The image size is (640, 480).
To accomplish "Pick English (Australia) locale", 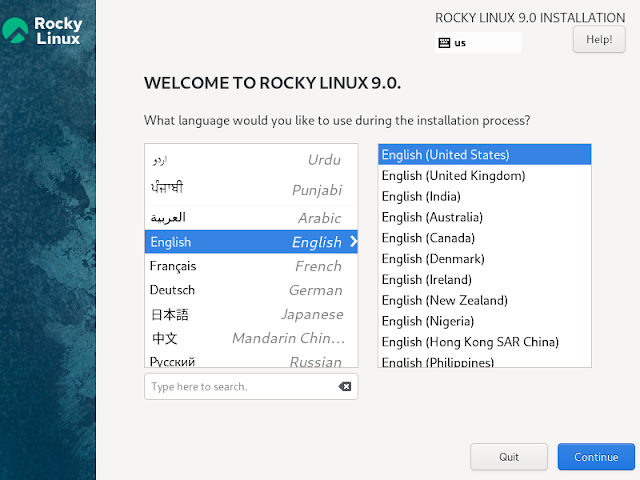I will click(484, 217).
